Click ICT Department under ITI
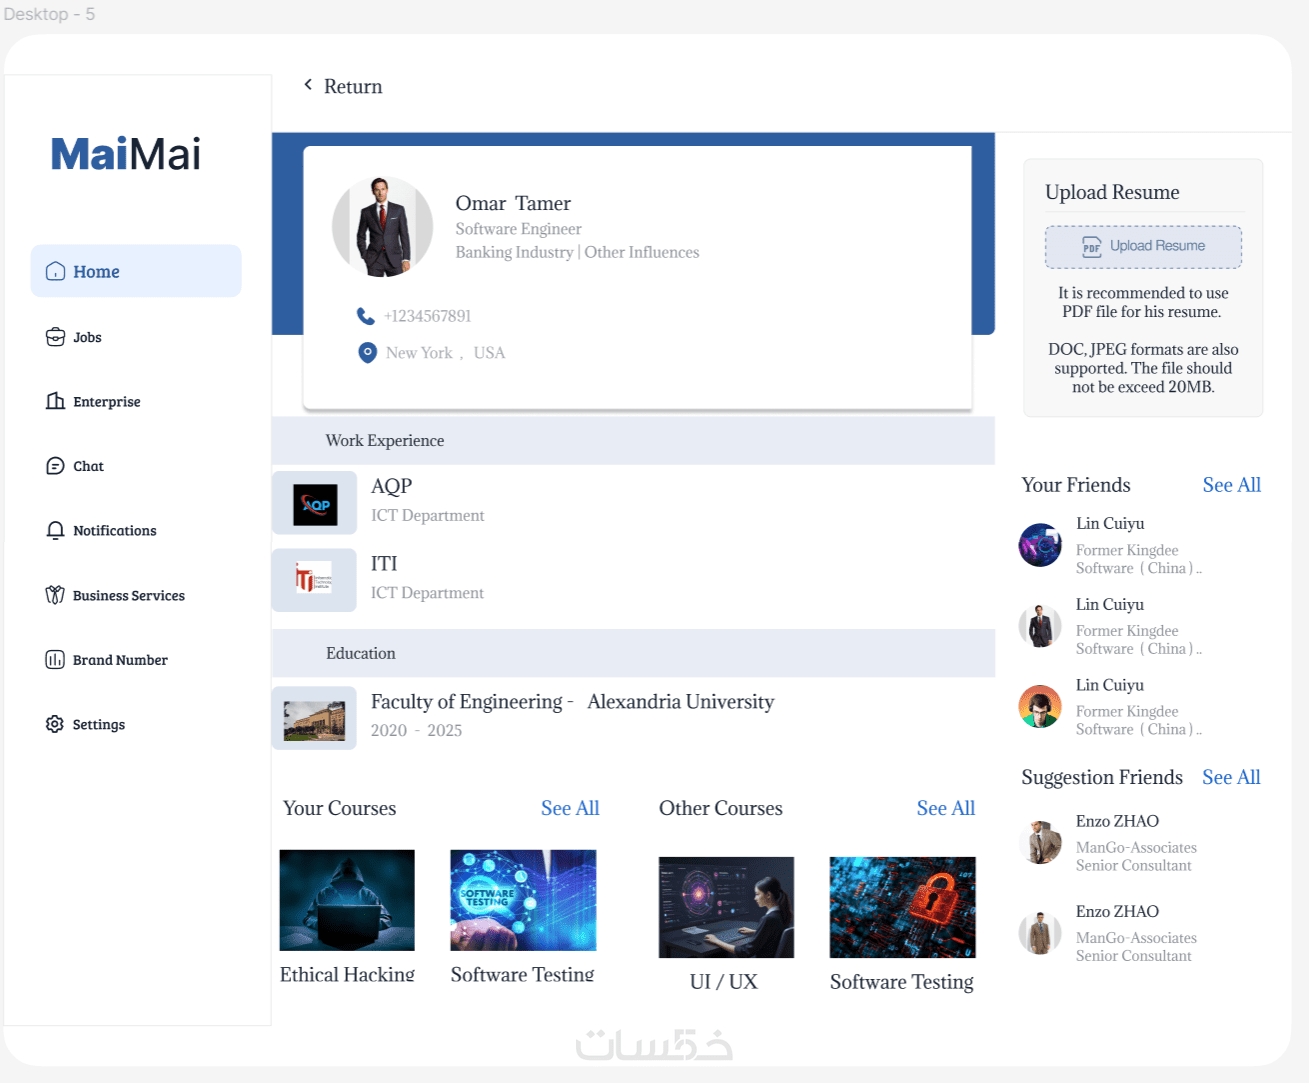The height and width of the screenshot is (1083, 1309). pyautogui.click(x=427, y=593)
